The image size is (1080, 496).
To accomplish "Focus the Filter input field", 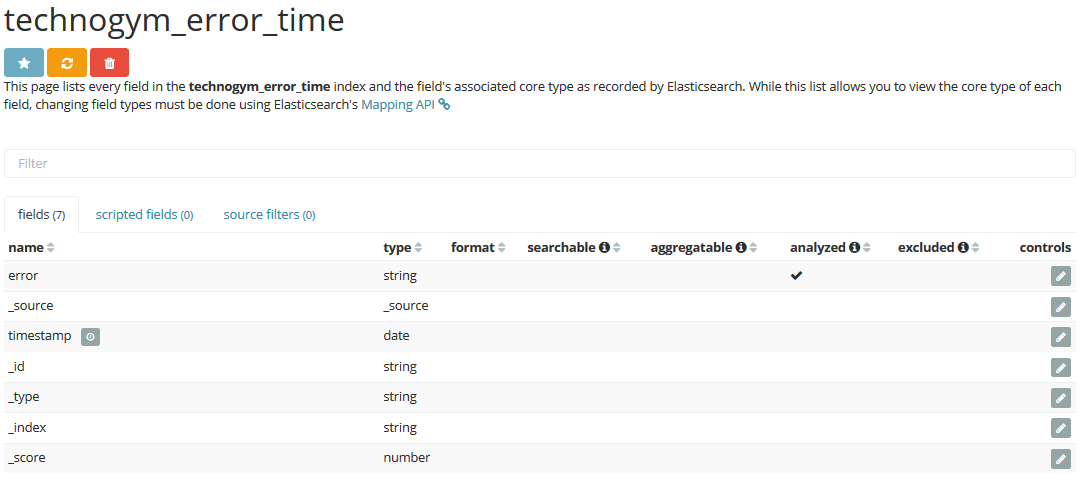I will [x=540, y=163].
